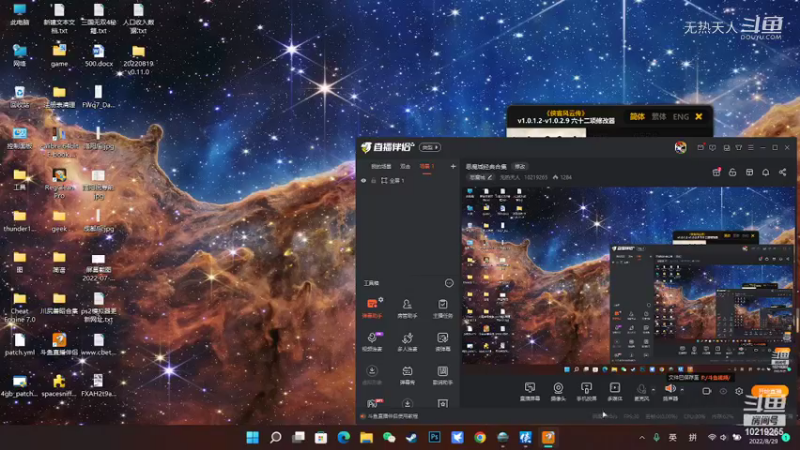Click the unlock padlock icon above the preview
Screen dimensions: 800x450
(733, 172)
